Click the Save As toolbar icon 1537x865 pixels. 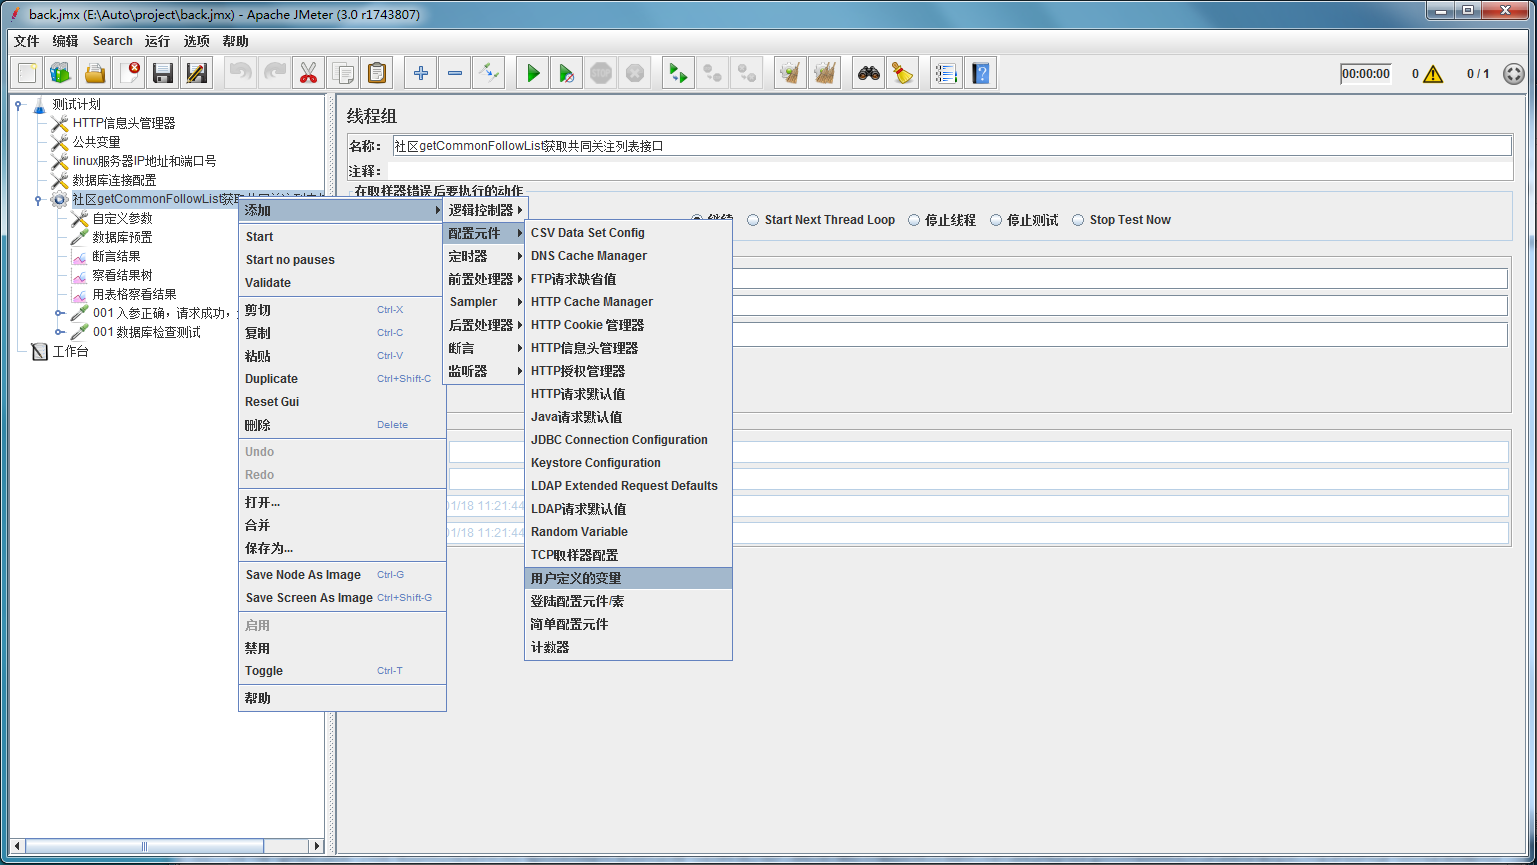[x=197, y=73]
